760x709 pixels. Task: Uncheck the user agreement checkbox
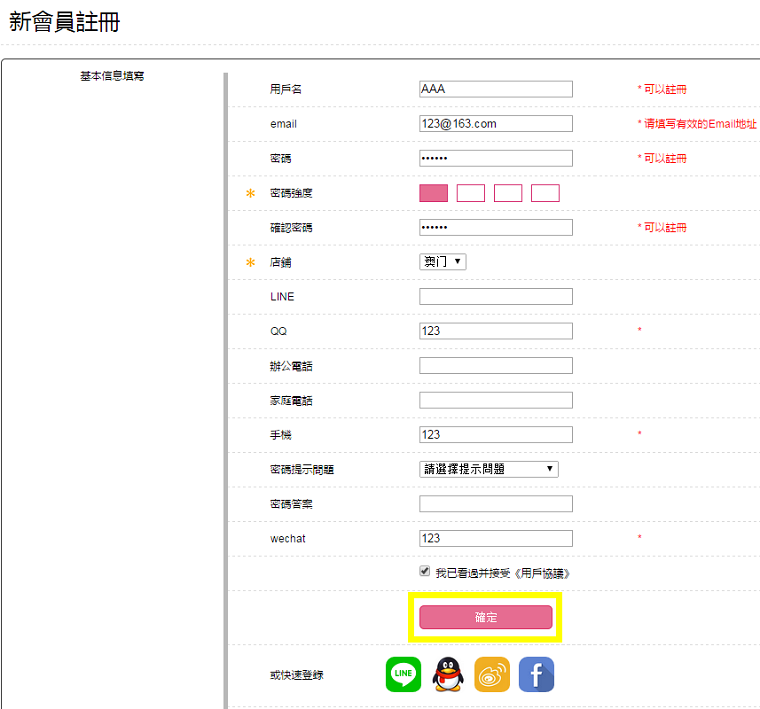tap(425, 572)
